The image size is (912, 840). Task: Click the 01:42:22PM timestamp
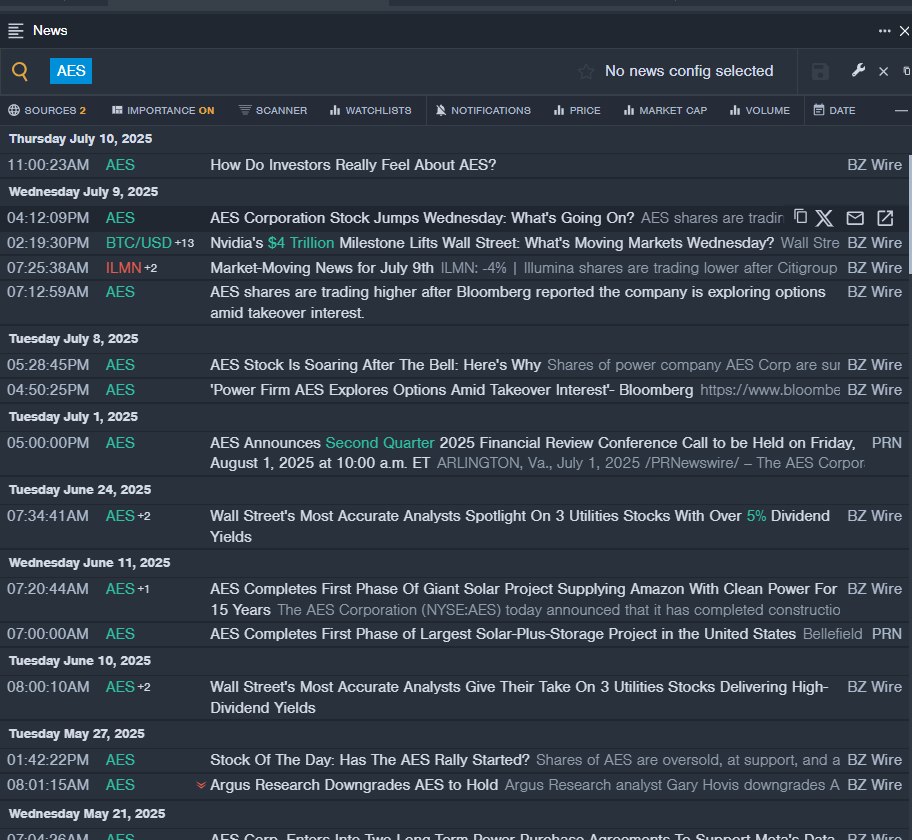[x=48, y=760]
